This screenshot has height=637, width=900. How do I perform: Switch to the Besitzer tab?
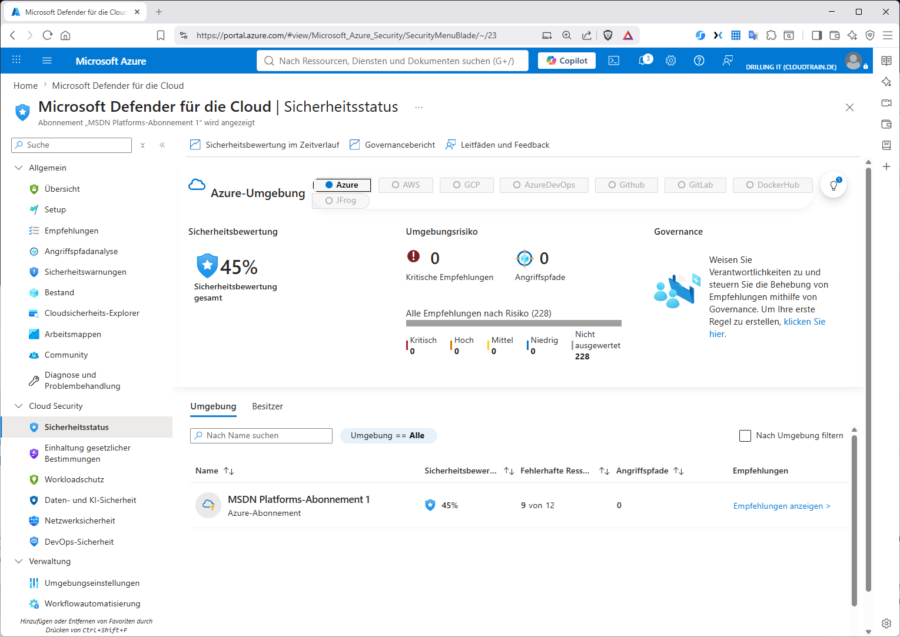(x=267, y=406)
